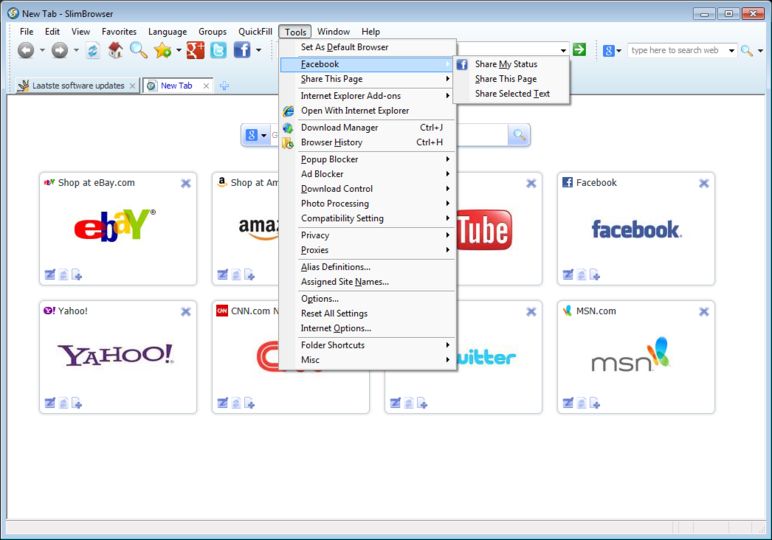Open the toolbar search engine selector arrow
Screen dimensions: 772x540
click(x=619, y=50)
